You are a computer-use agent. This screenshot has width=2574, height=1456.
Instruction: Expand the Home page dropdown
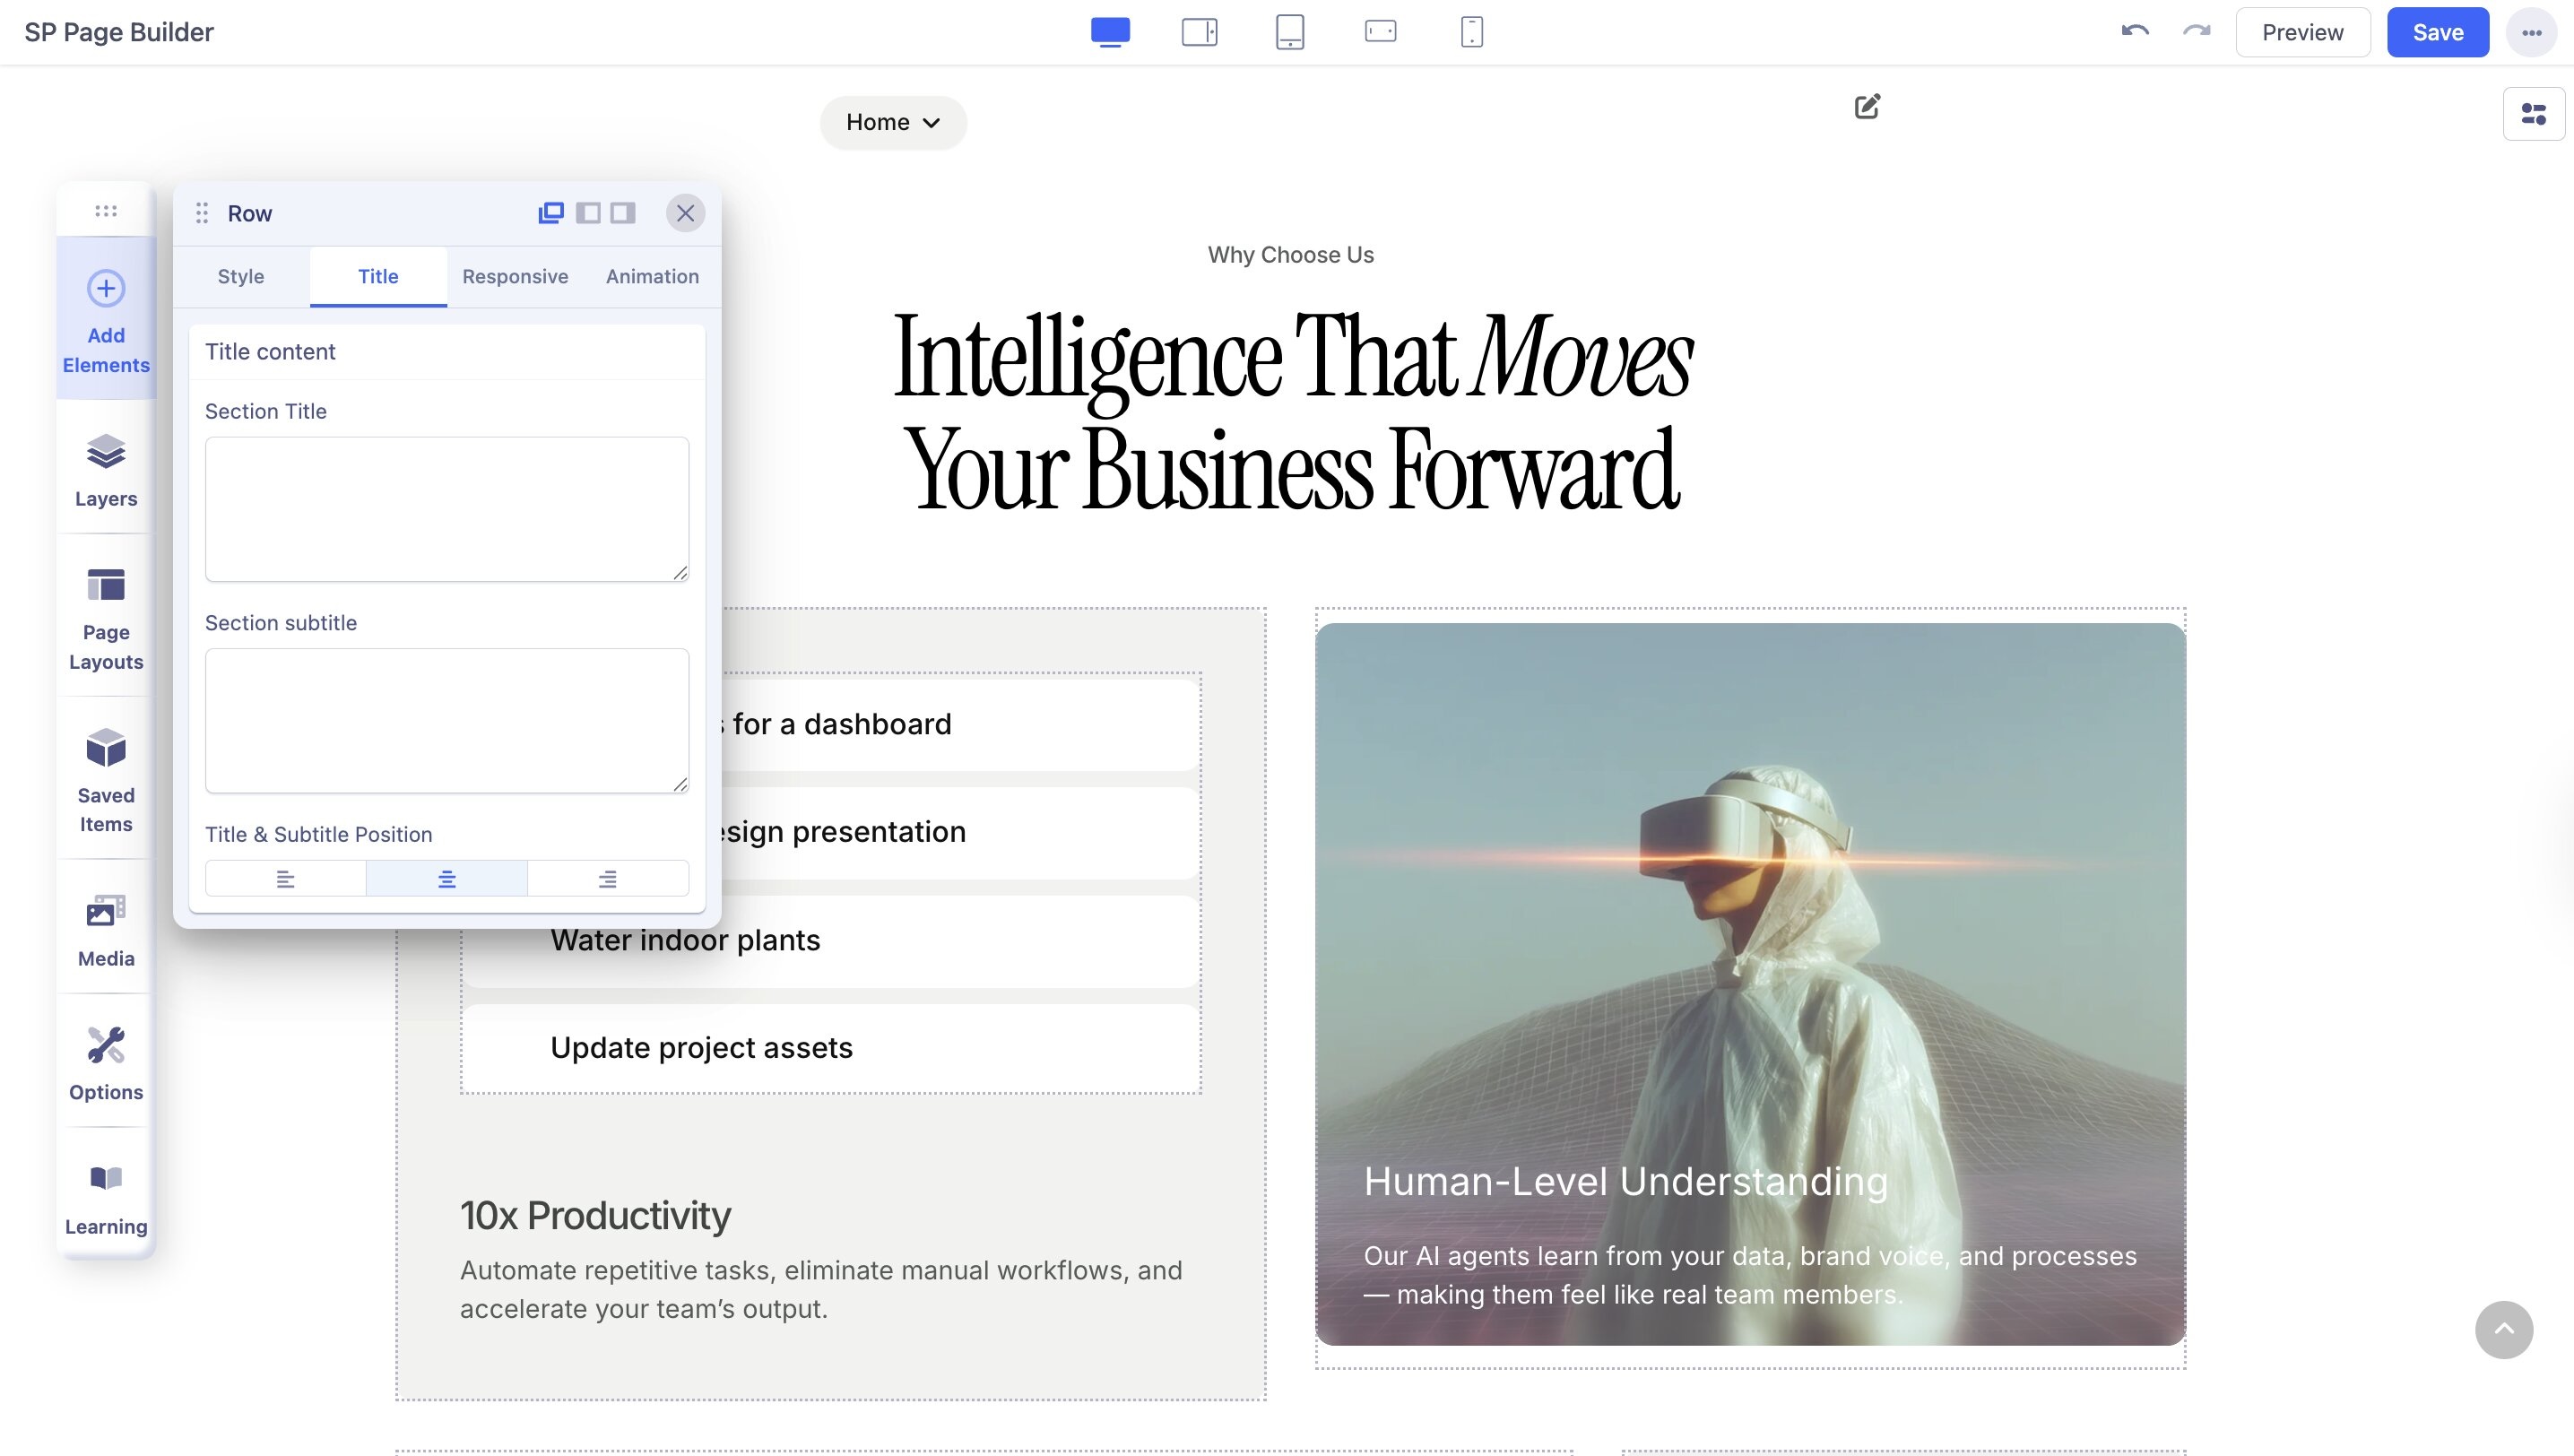893,122
